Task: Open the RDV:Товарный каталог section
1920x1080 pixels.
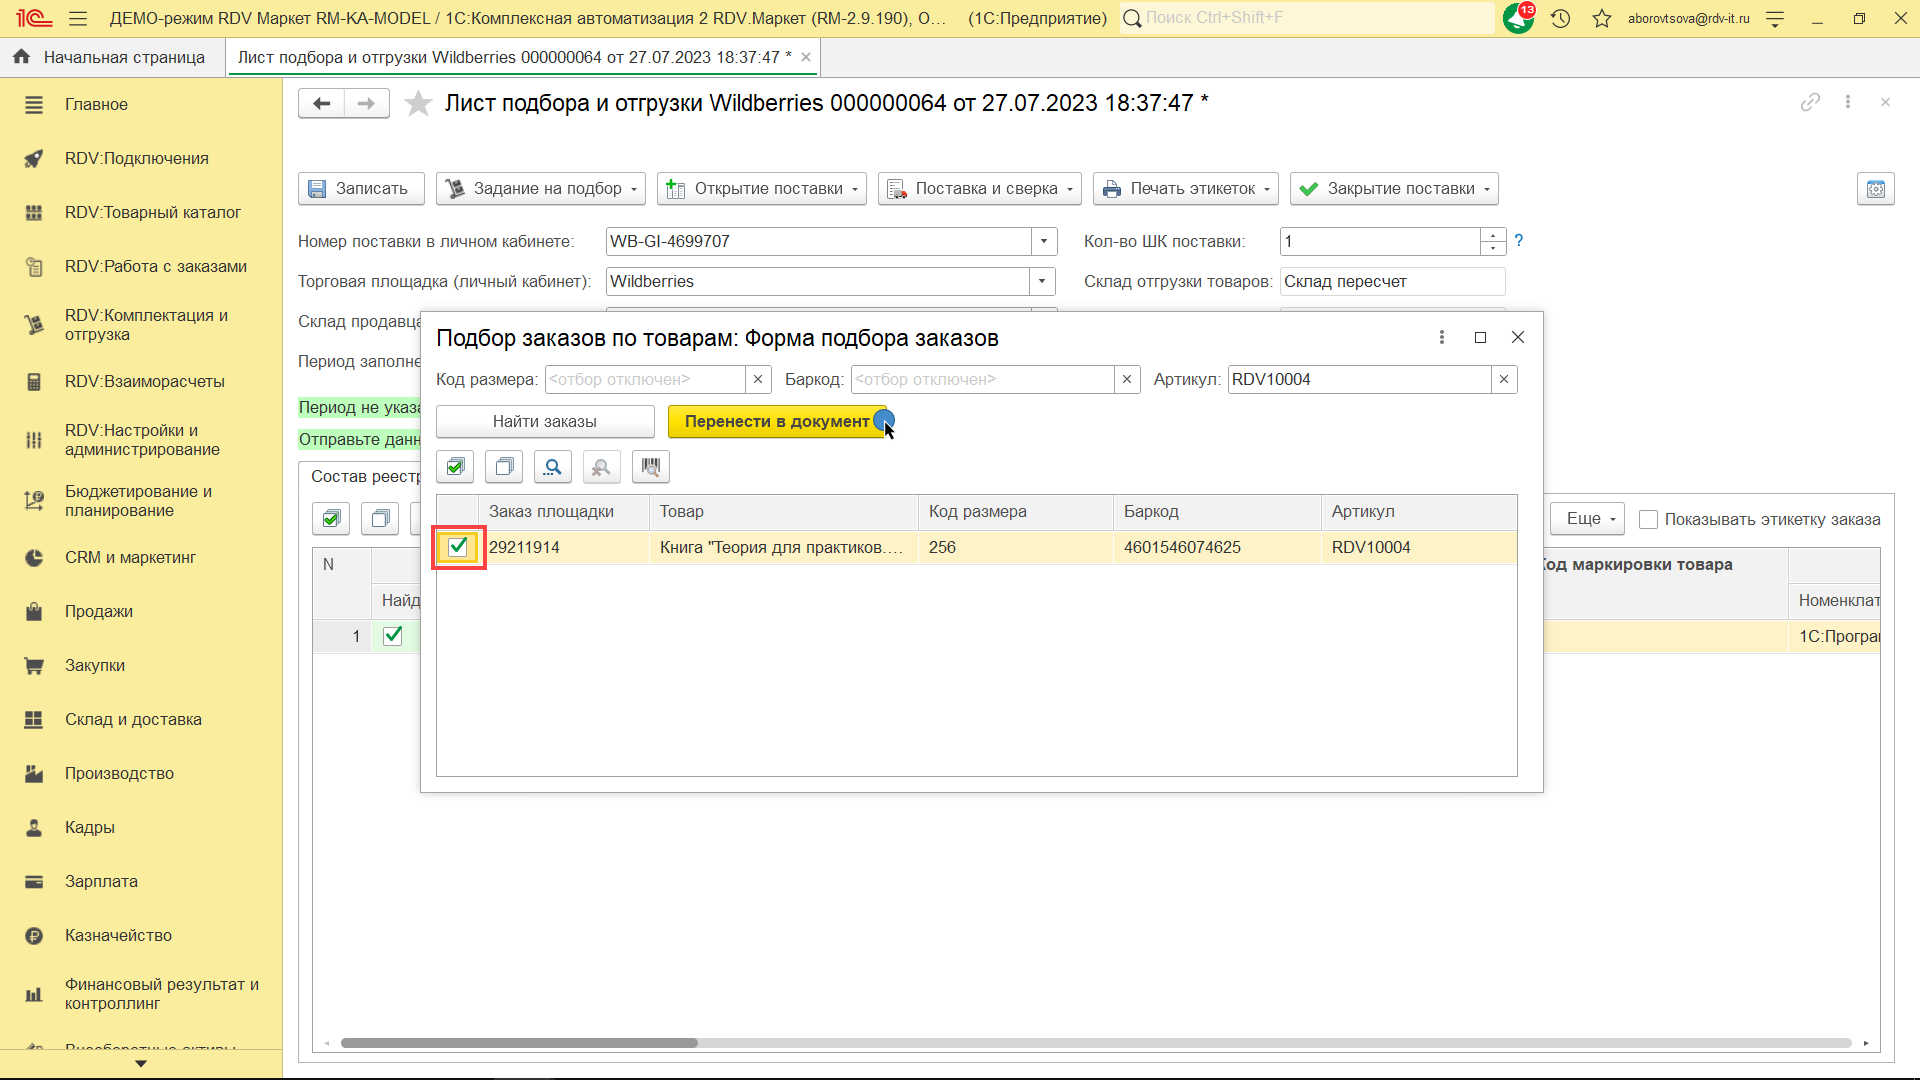Action: pyautogui.click(x=153, y=212)
